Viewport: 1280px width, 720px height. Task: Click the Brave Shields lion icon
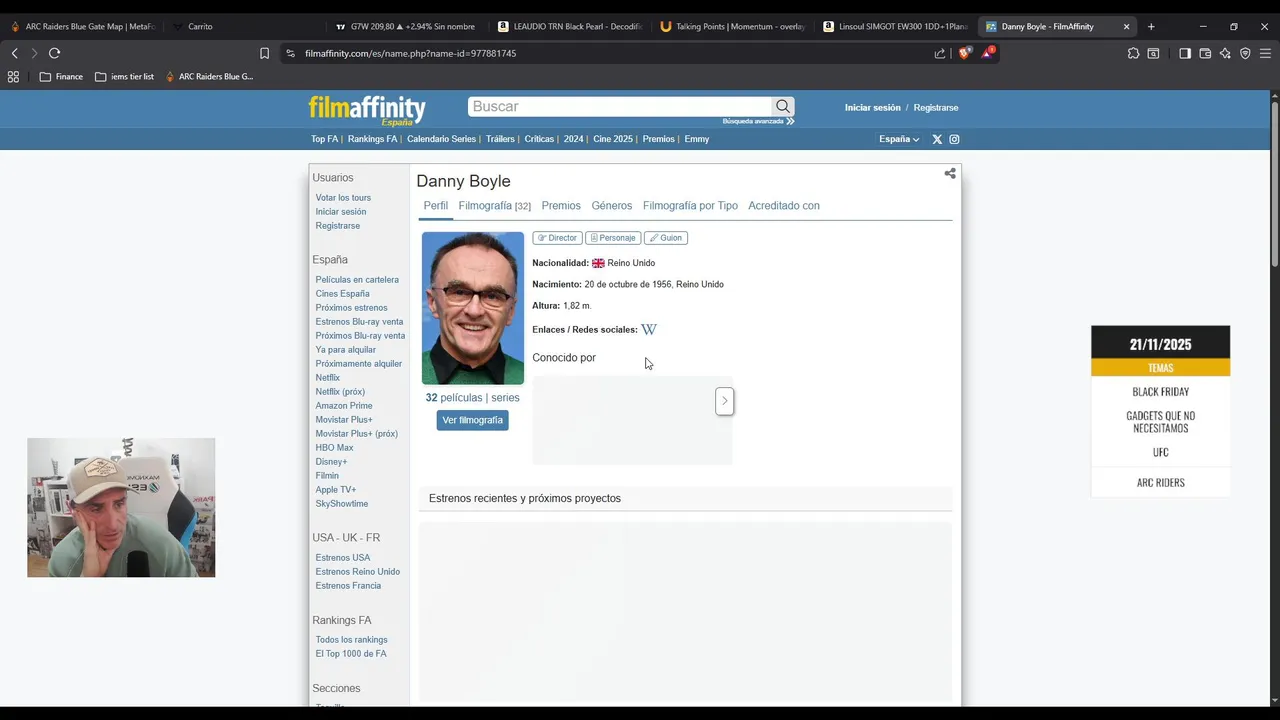(x=964, y=53)
